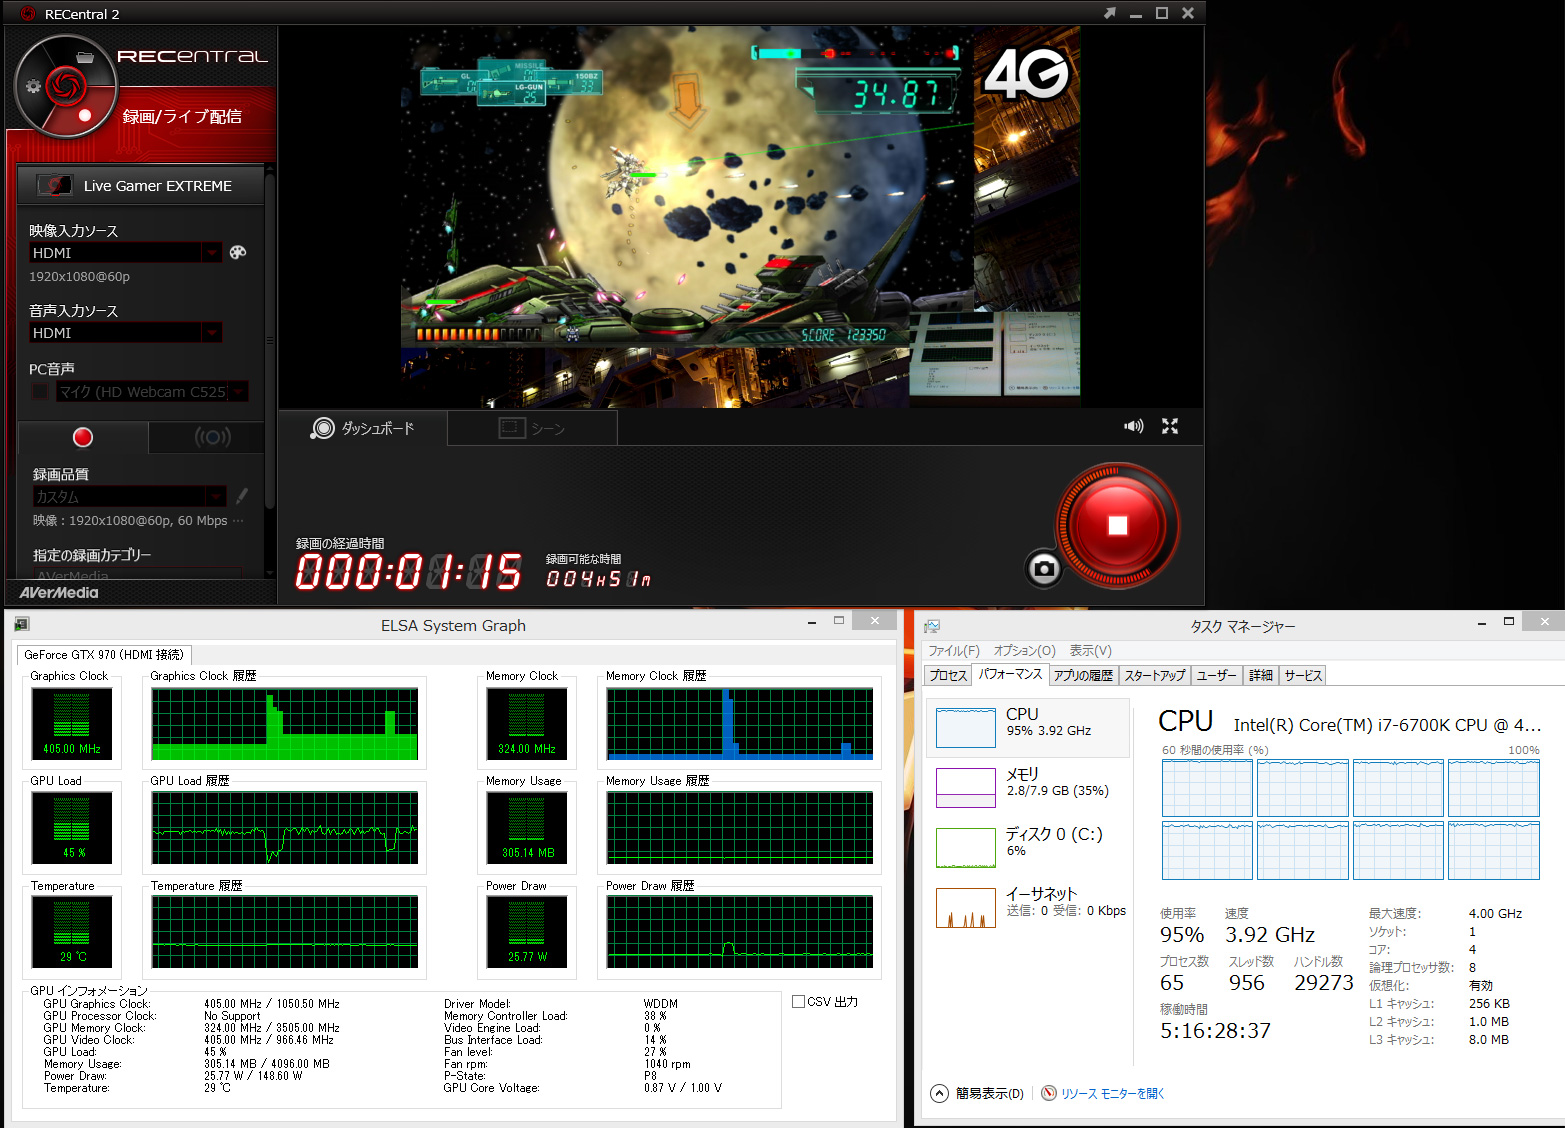
Task: Click the video color palette icon
Action: 237,252
